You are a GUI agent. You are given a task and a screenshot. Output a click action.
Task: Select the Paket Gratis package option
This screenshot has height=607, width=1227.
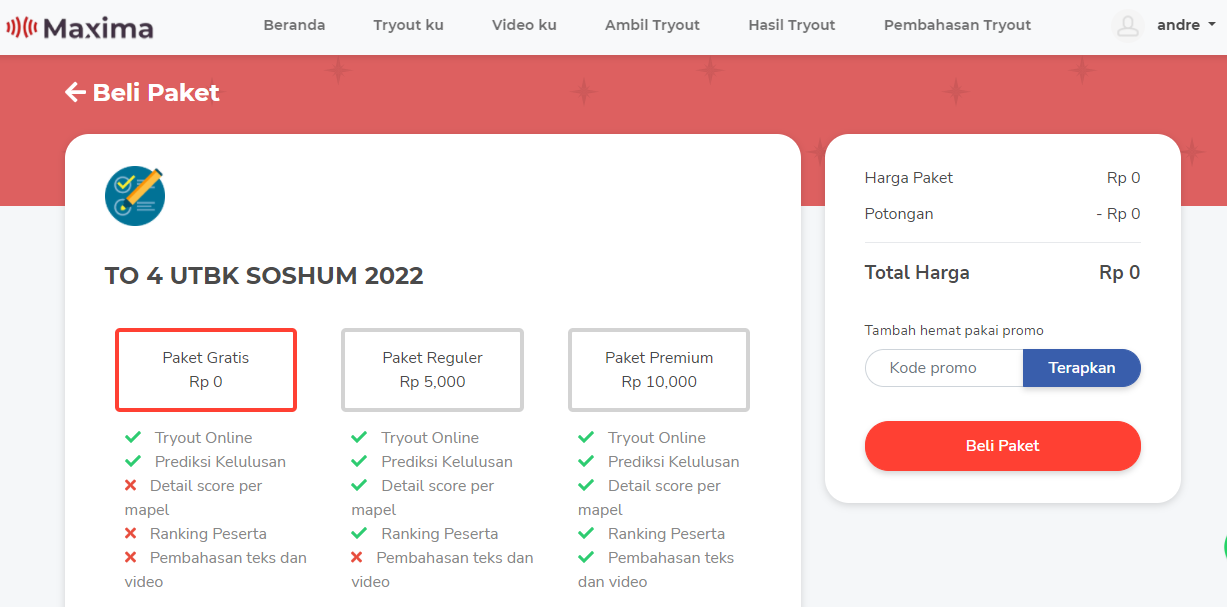(206, 369)
